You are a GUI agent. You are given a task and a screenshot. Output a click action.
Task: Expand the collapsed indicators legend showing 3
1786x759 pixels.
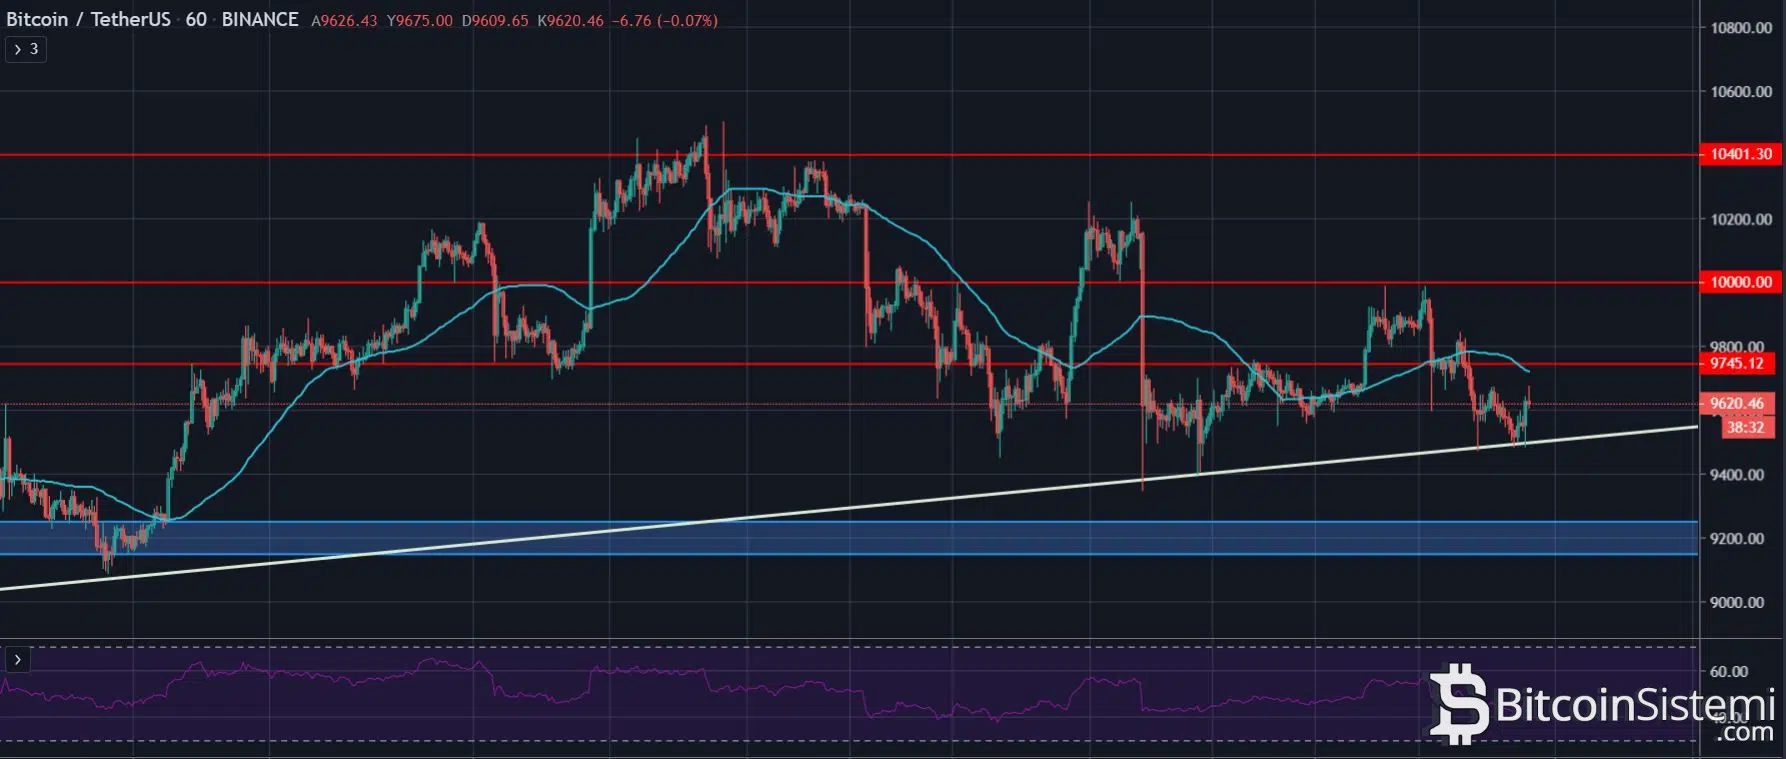coord(26,49)
